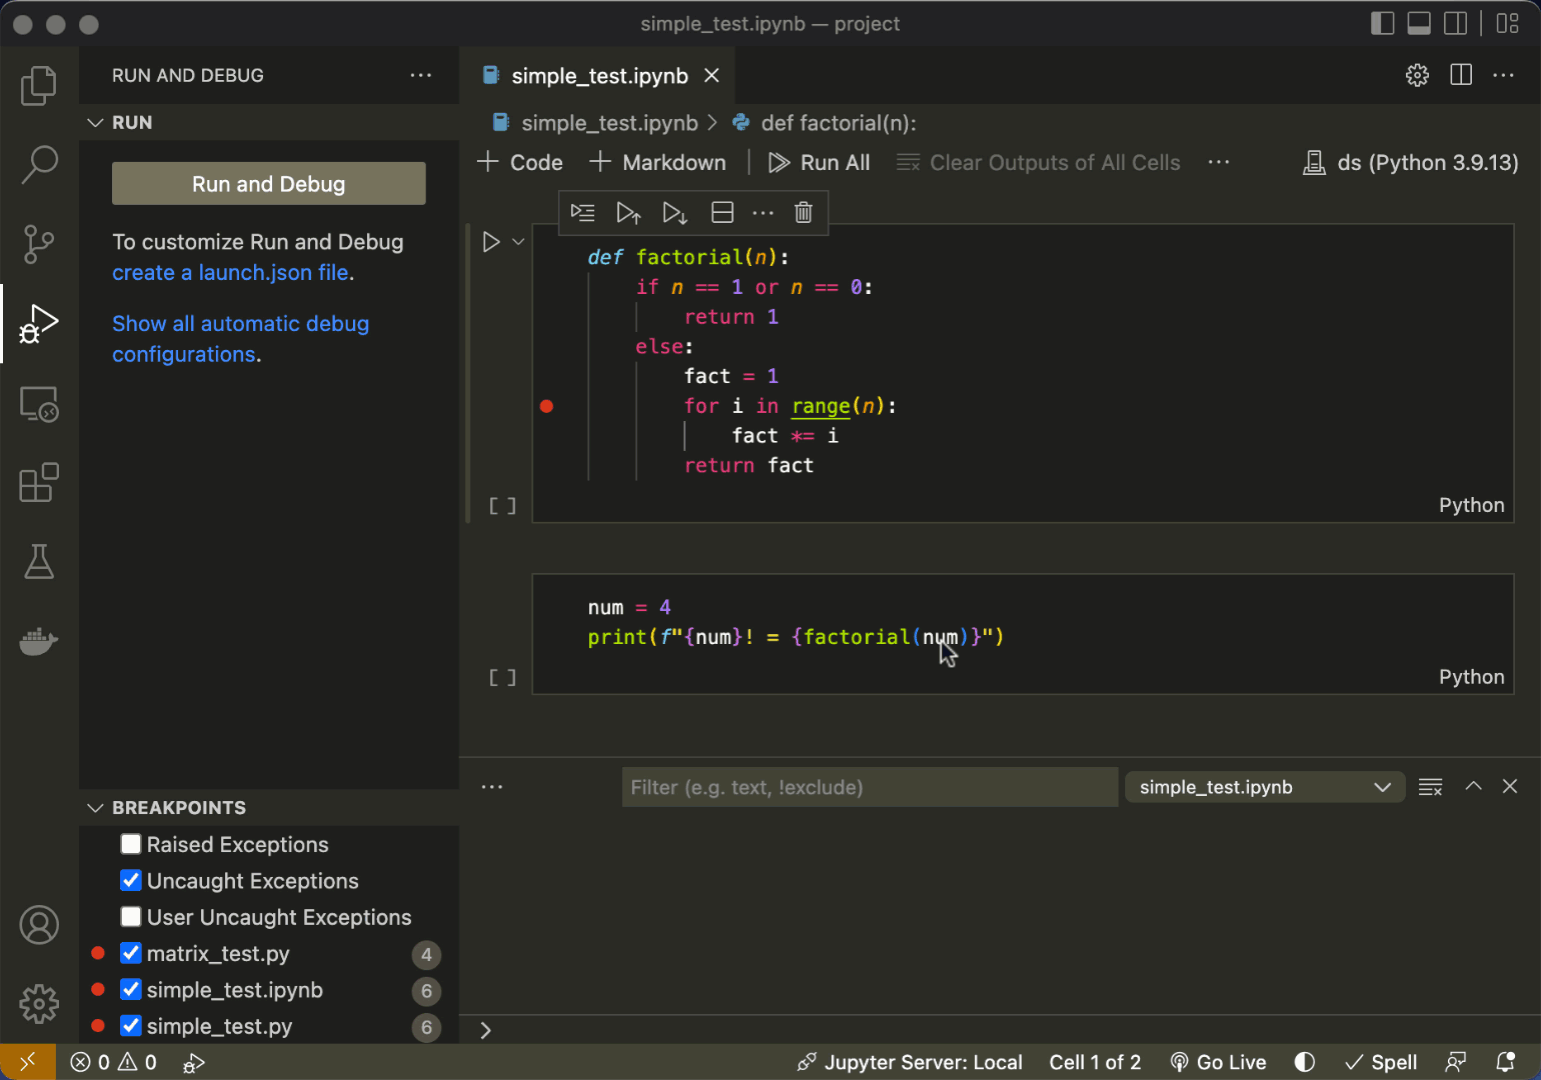
Task: Open the Manage gear menu
Action: pyautogui.click(x=39, y=1004)
